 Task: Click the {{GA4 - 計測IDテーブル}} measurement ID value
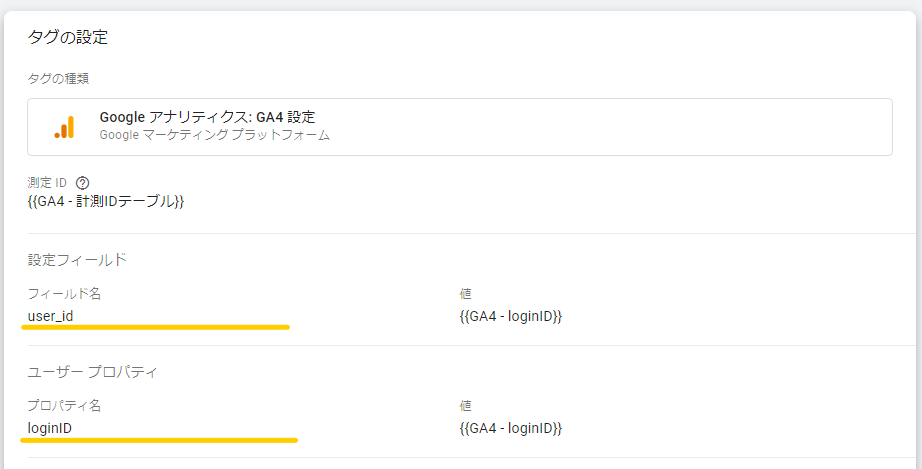pyautogui.click(x=106, y=202)
